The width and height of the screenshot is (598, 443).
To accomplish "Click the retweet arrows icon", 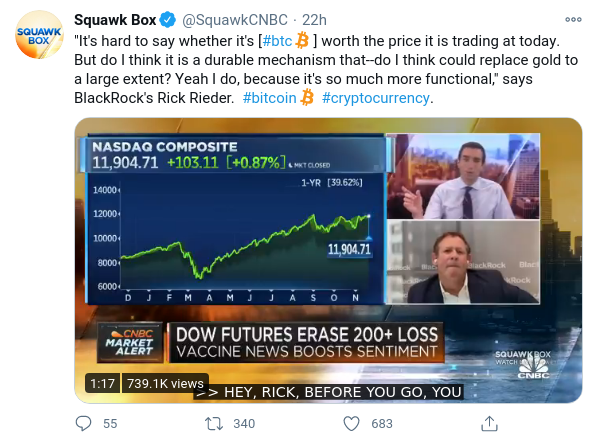I will [214, 424].
